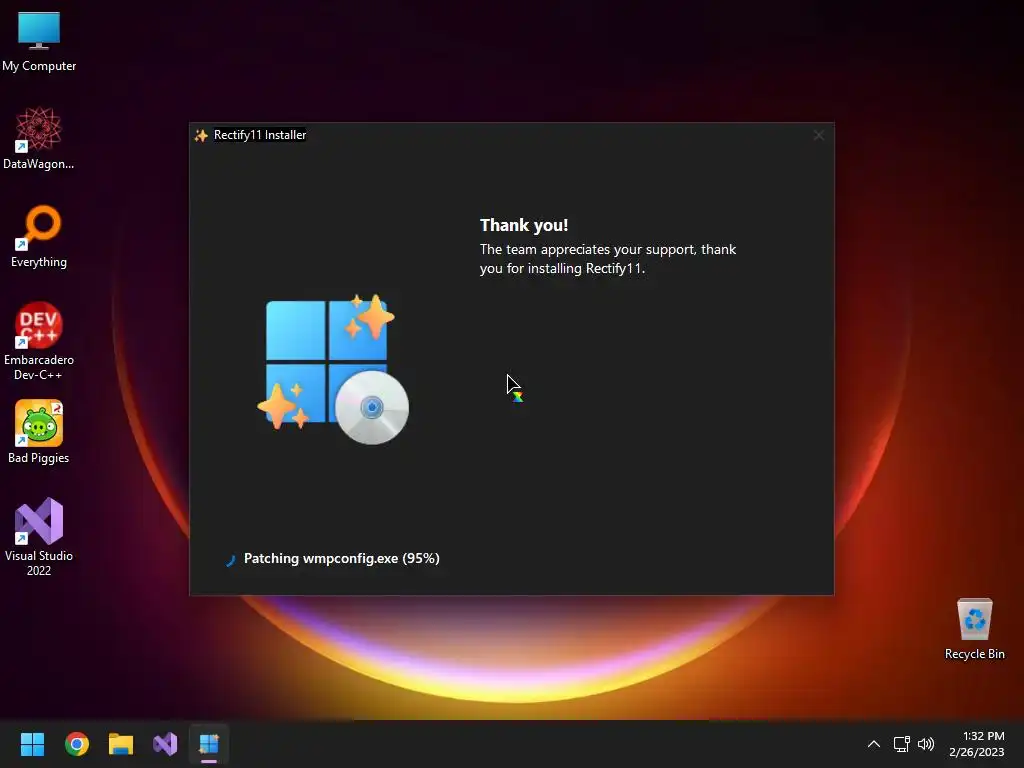Image resolution: width=1024 pixels, height=768 pixels.
Task: Click the Thank you! heading
Action: tap(524, 225)
